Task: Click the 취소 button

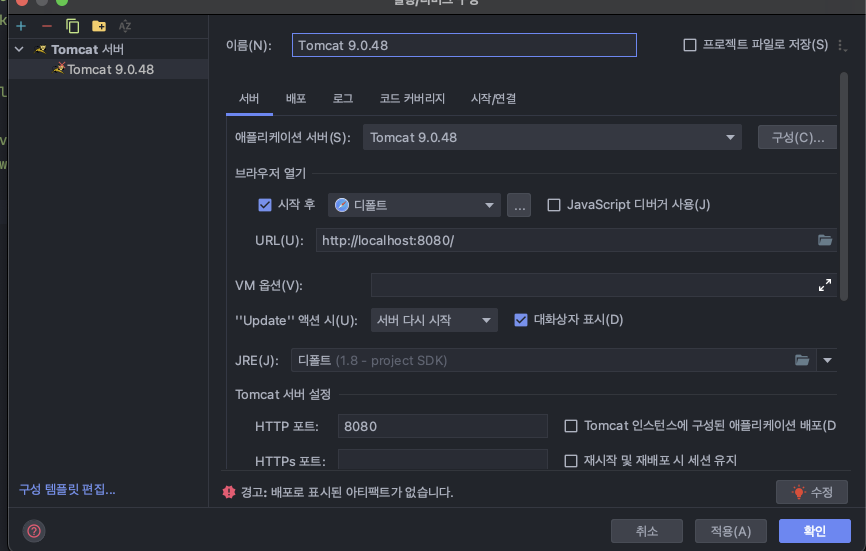Action: click(647, 531)
